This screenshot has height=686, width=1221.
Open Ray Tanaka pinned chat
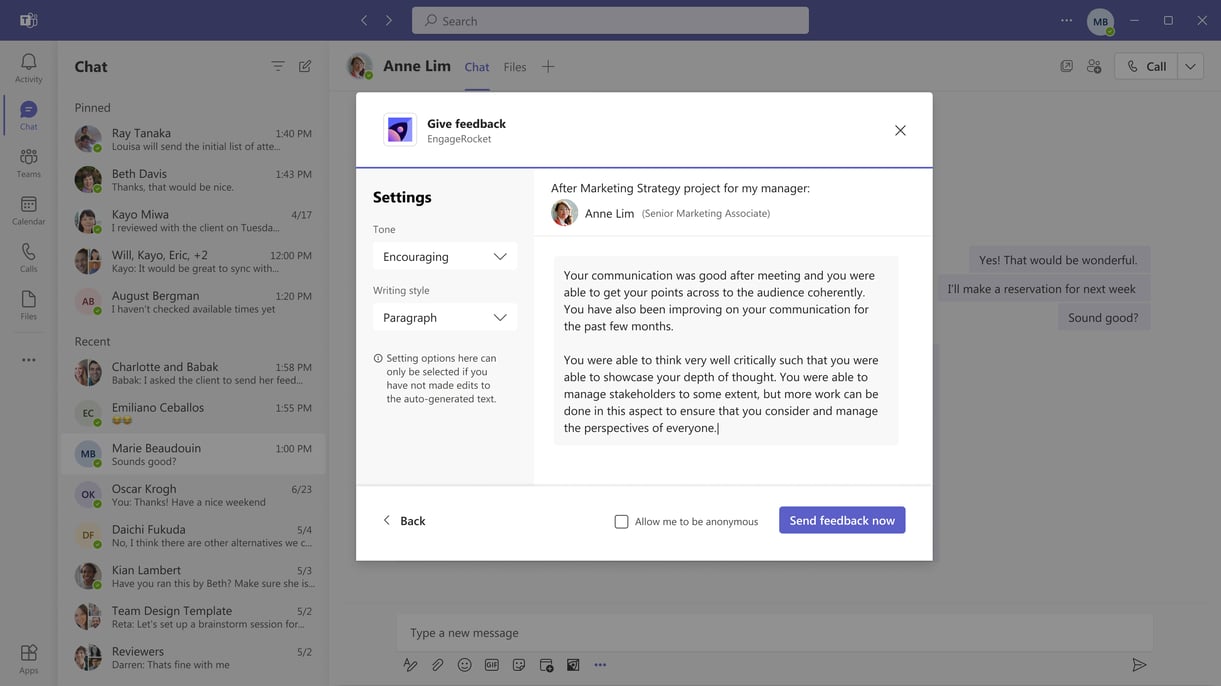pyautogui.click(x=192, y=139)
